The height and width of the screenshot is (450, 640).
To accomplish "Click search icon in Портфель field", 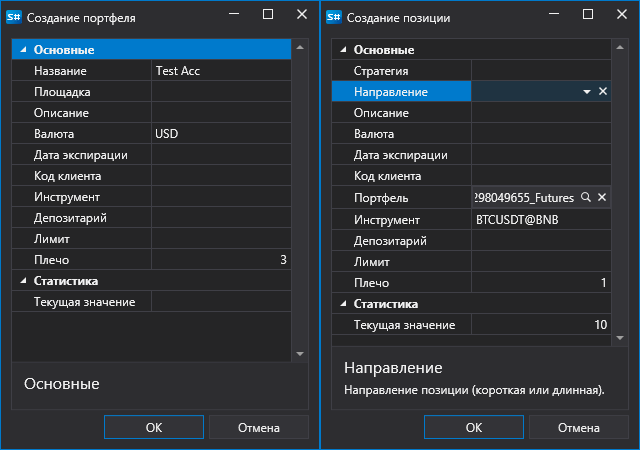I will [586, 197].
